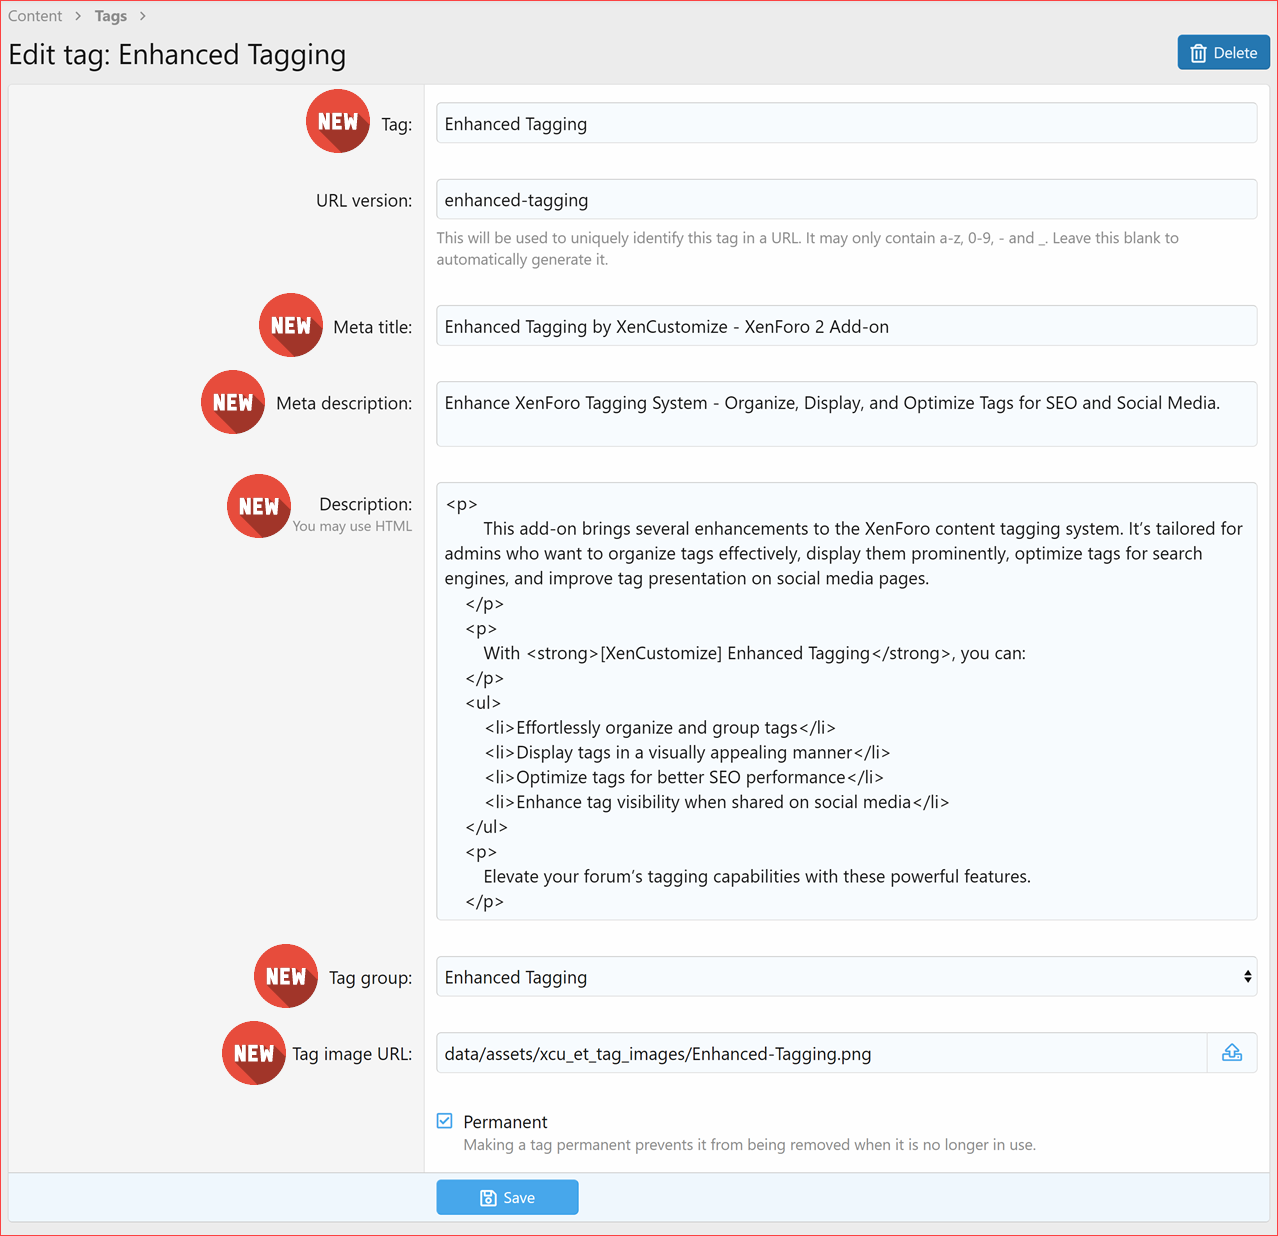
Task: Edit the Meta description textarea
Action: click(x=846, y=414)
